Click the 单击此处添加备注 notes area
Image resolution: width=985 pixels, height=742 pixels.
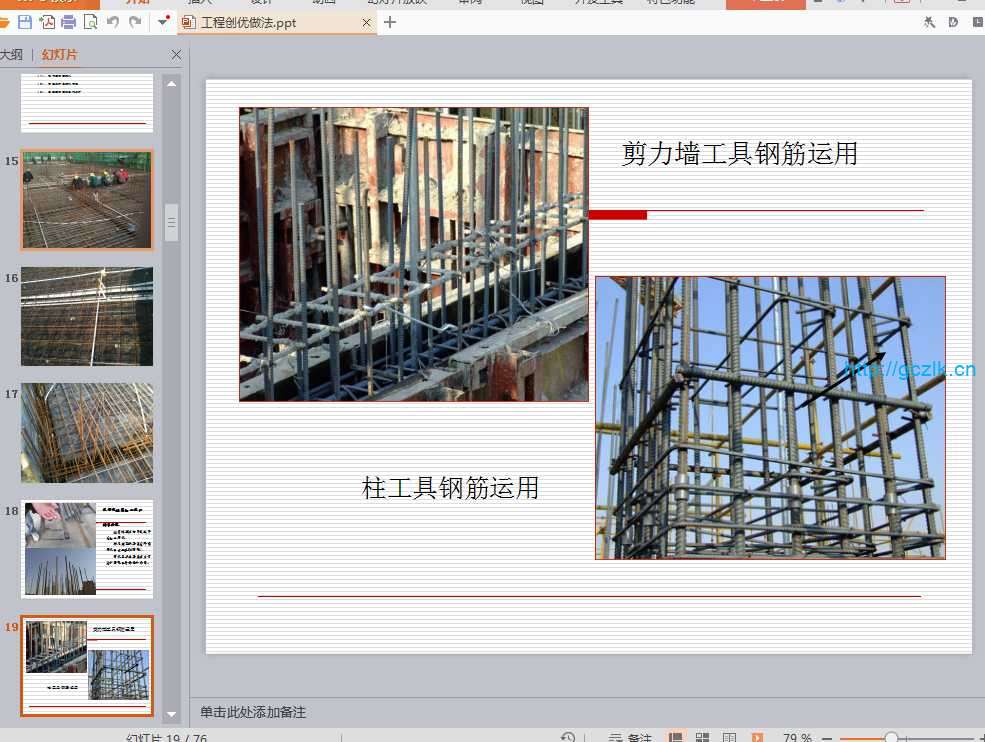(x=253, y=712)
